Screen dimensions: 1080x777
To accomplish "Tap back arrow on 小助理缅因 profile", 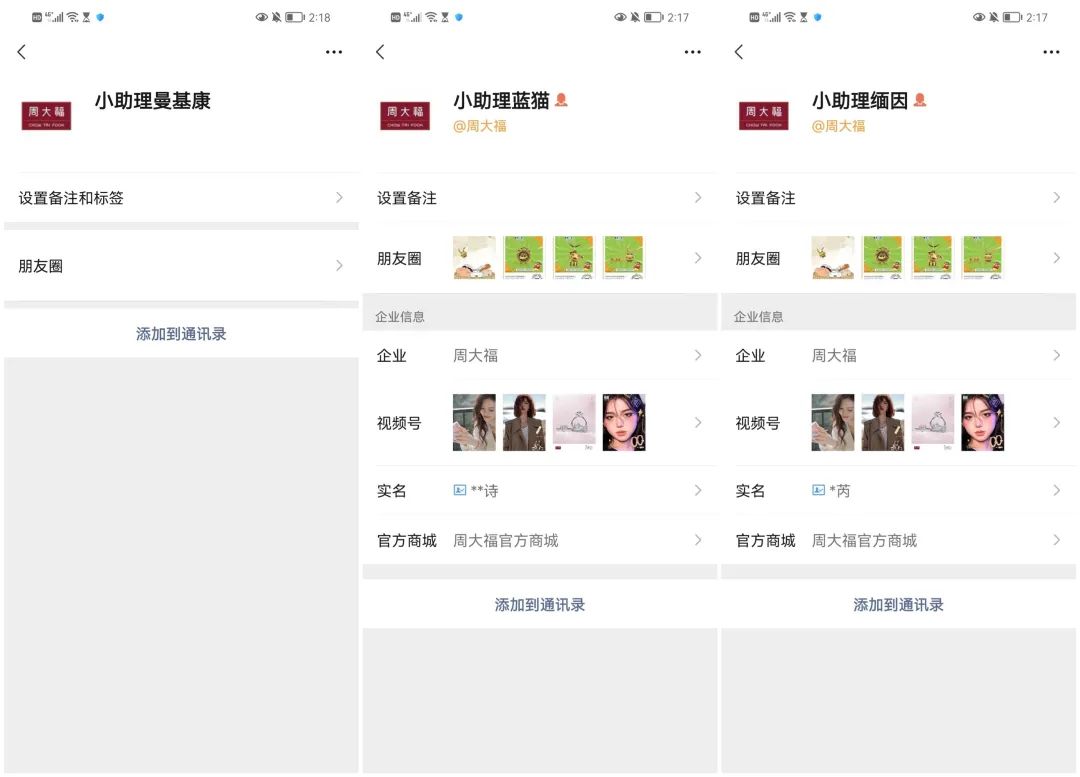I will pos(739,52).
